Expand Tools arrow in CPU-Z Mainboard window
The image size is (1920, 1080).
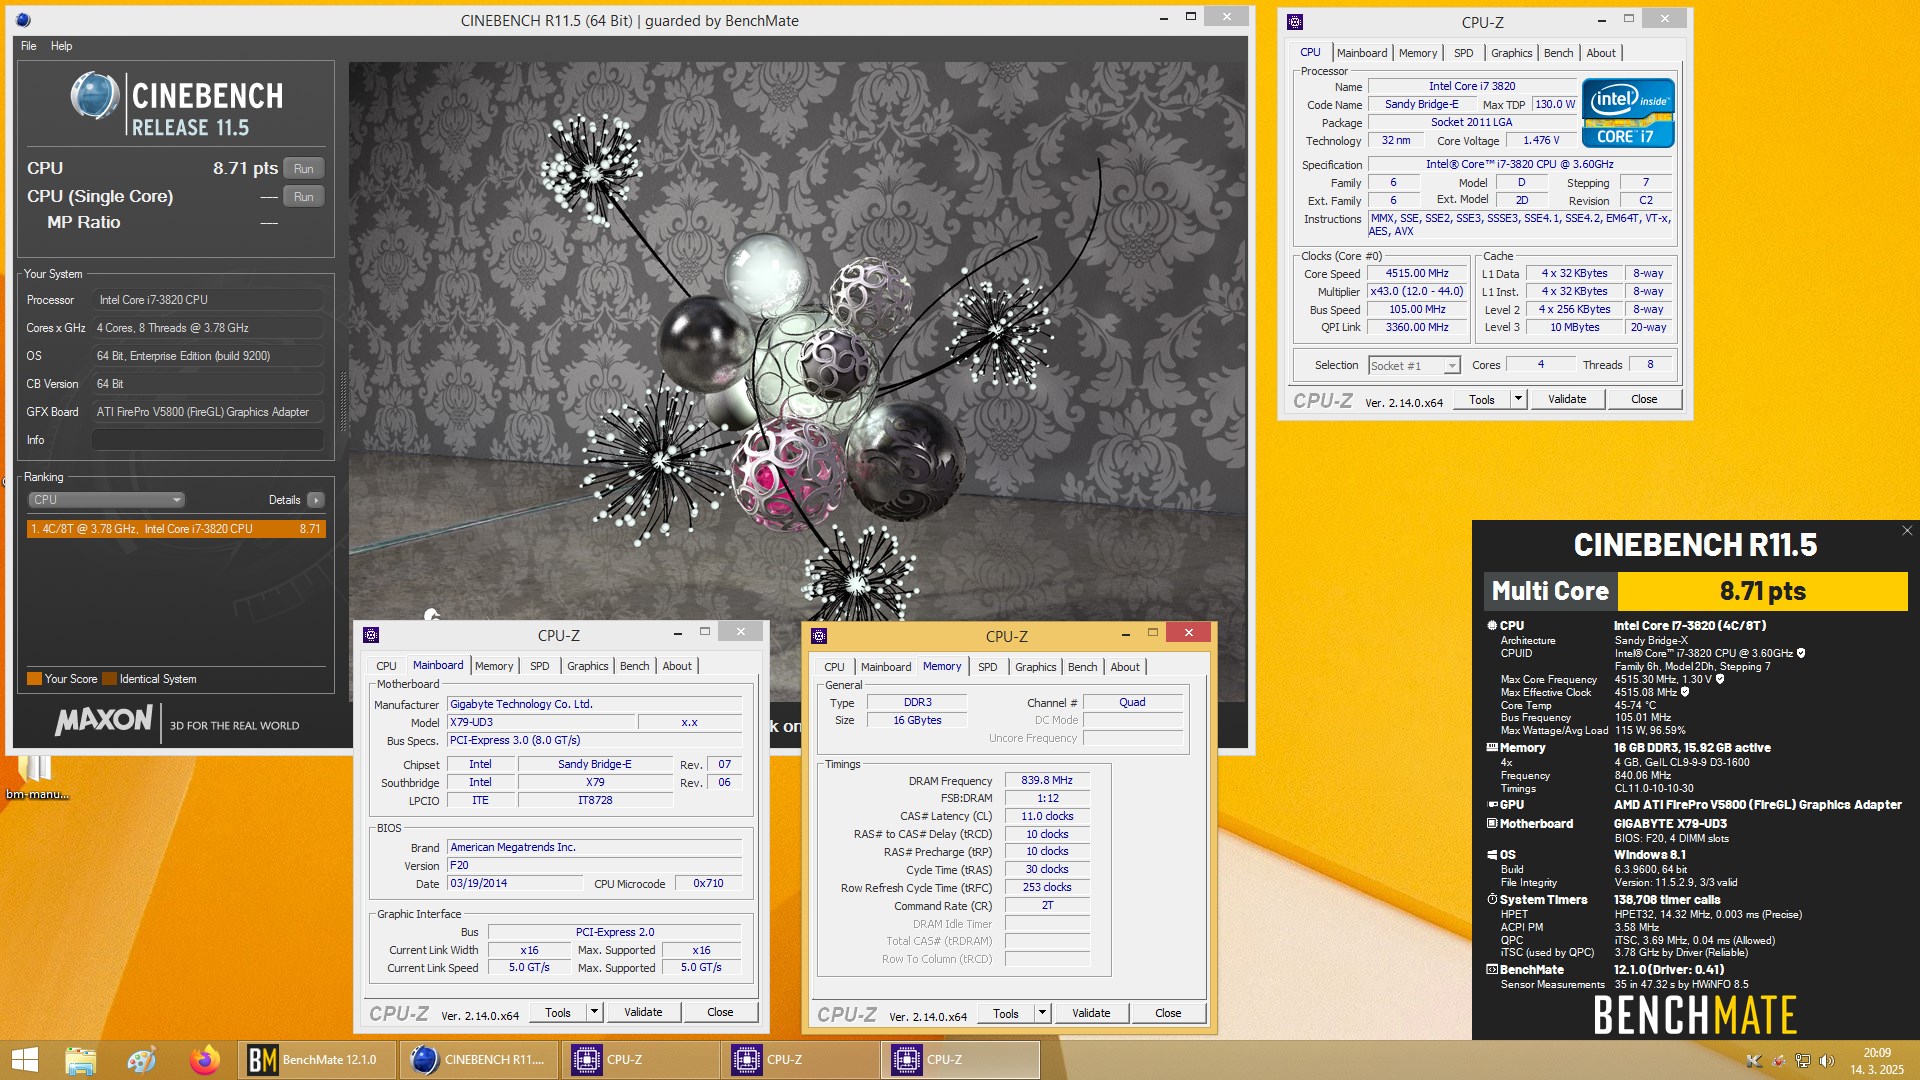pyautogui.click(x=593, y=1012)
